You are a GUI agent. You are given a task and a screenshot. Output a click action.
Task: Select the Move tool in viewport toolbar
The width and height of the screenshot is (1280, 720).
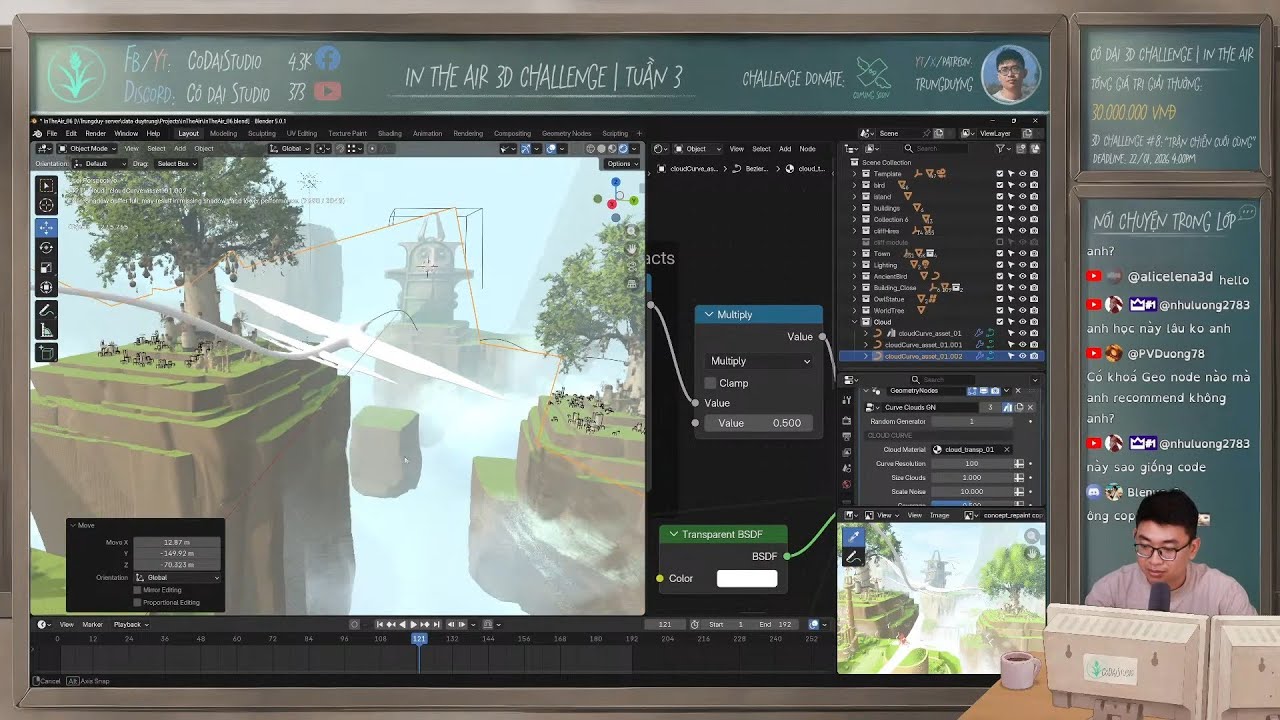(x=46, y=227)
